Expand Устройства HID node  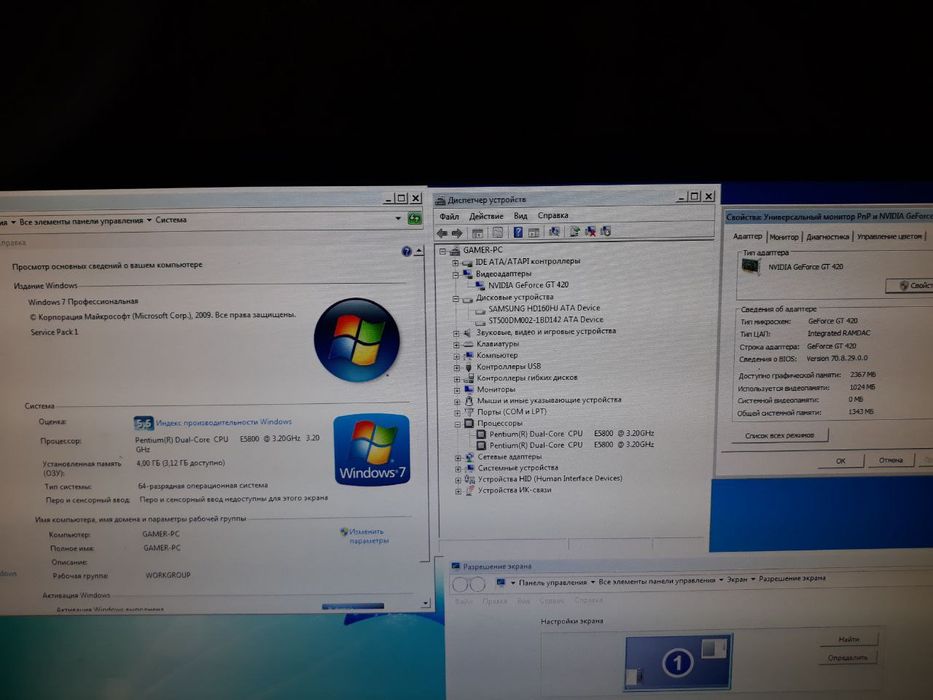coord(458,480)
